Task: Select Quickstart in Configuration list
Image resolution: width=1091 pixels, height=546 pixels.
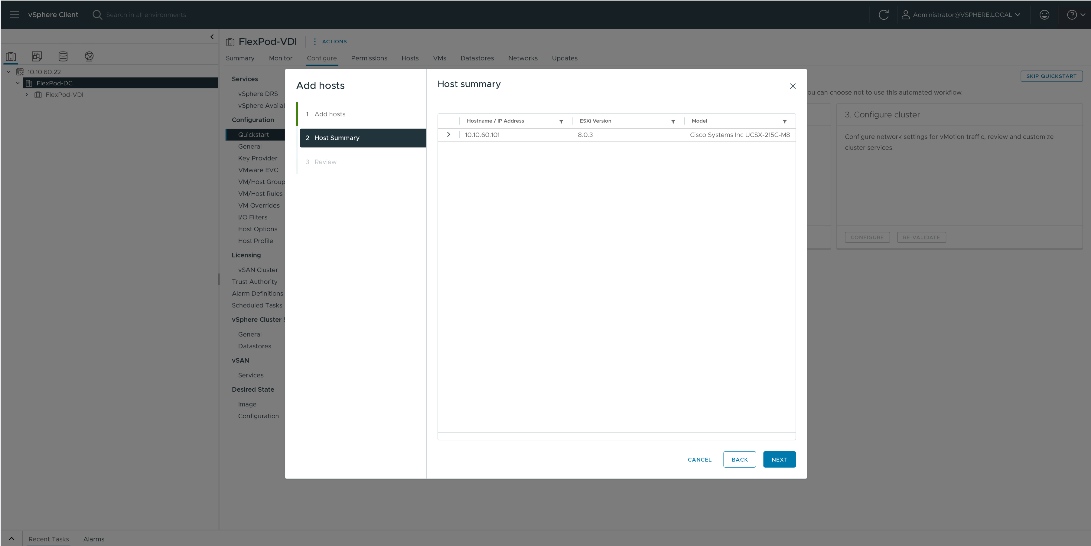Action: point(253,134)
